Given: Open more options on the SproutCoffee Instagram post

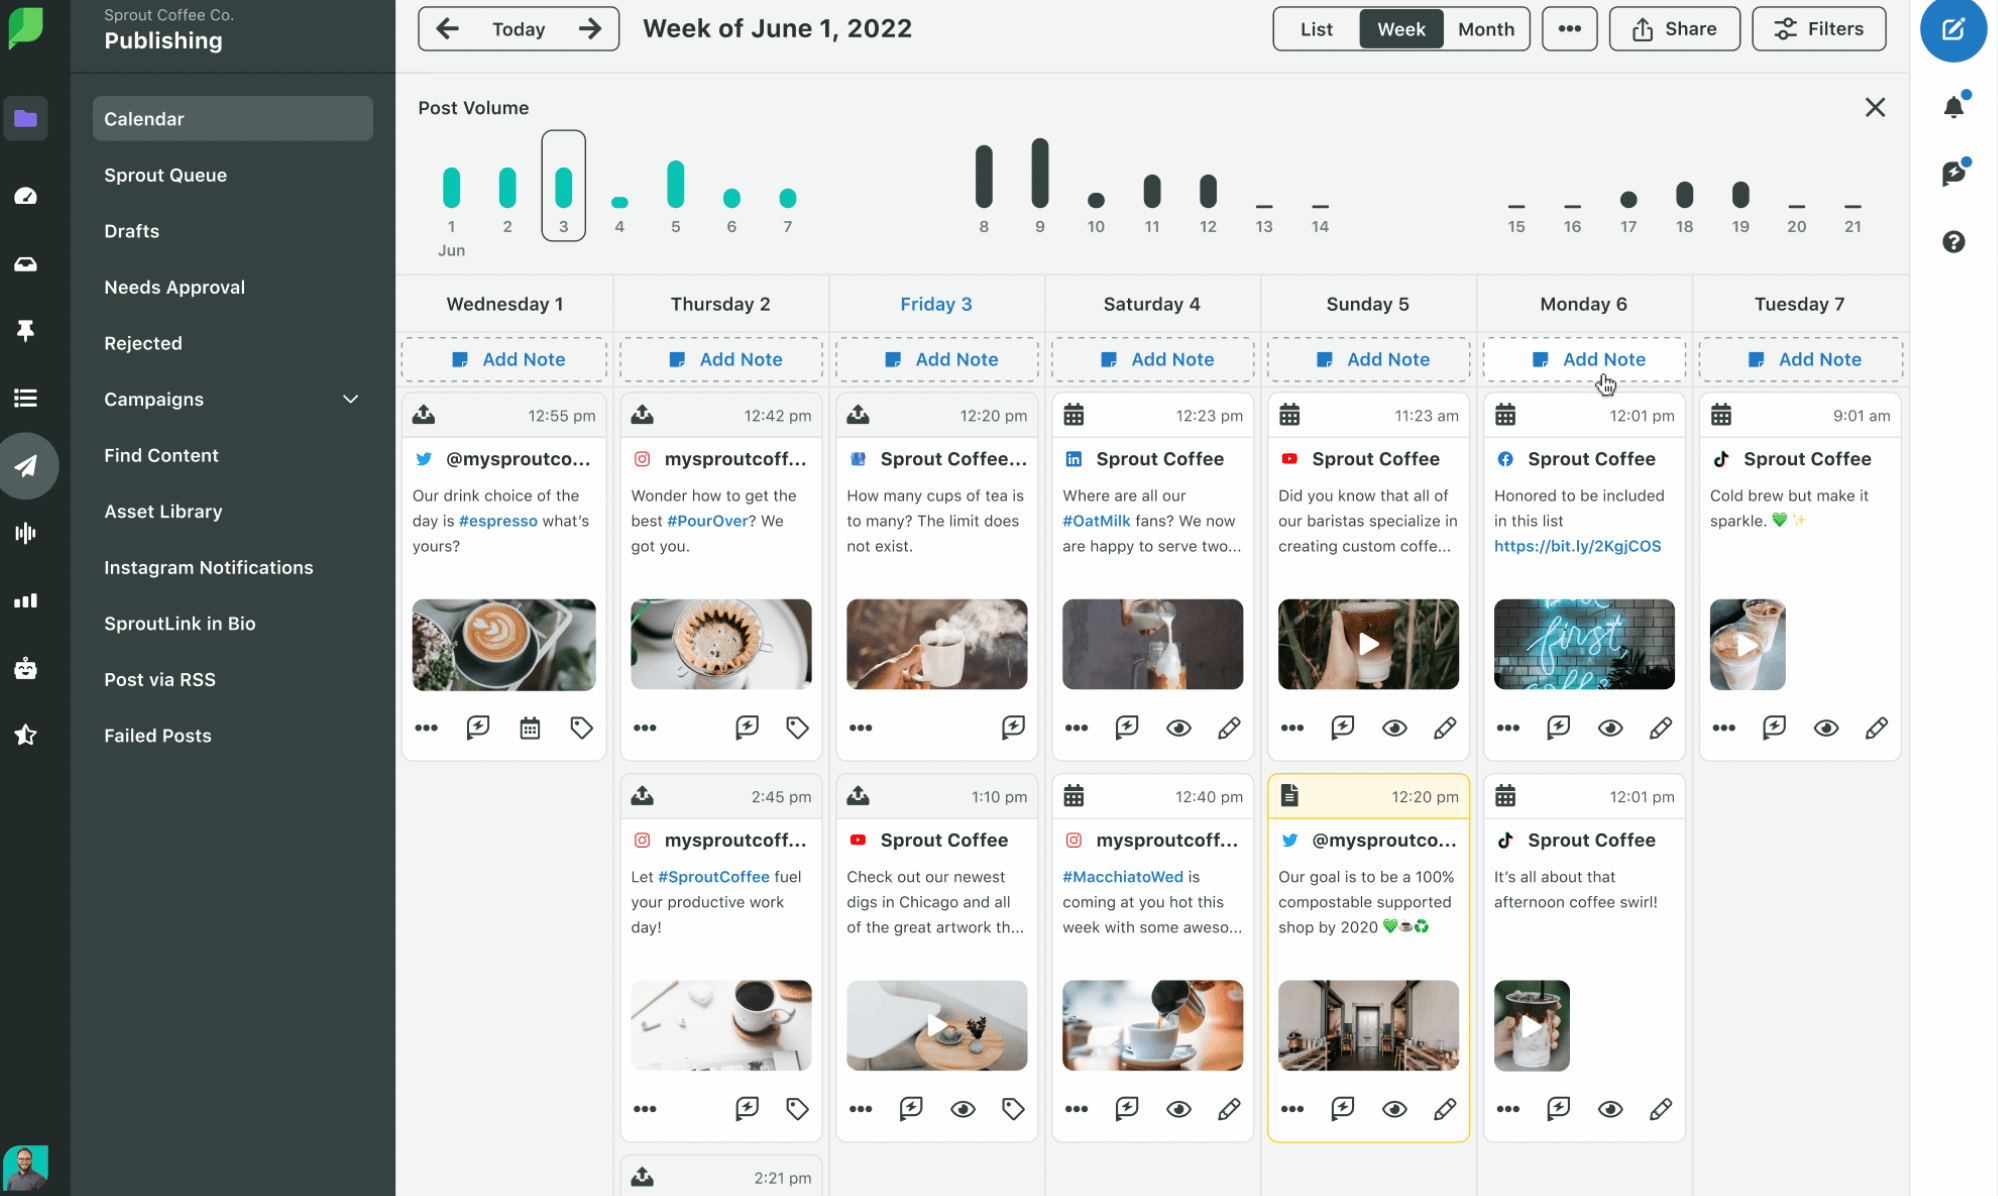Looking at the screenshot, I should pos(645,1109).
